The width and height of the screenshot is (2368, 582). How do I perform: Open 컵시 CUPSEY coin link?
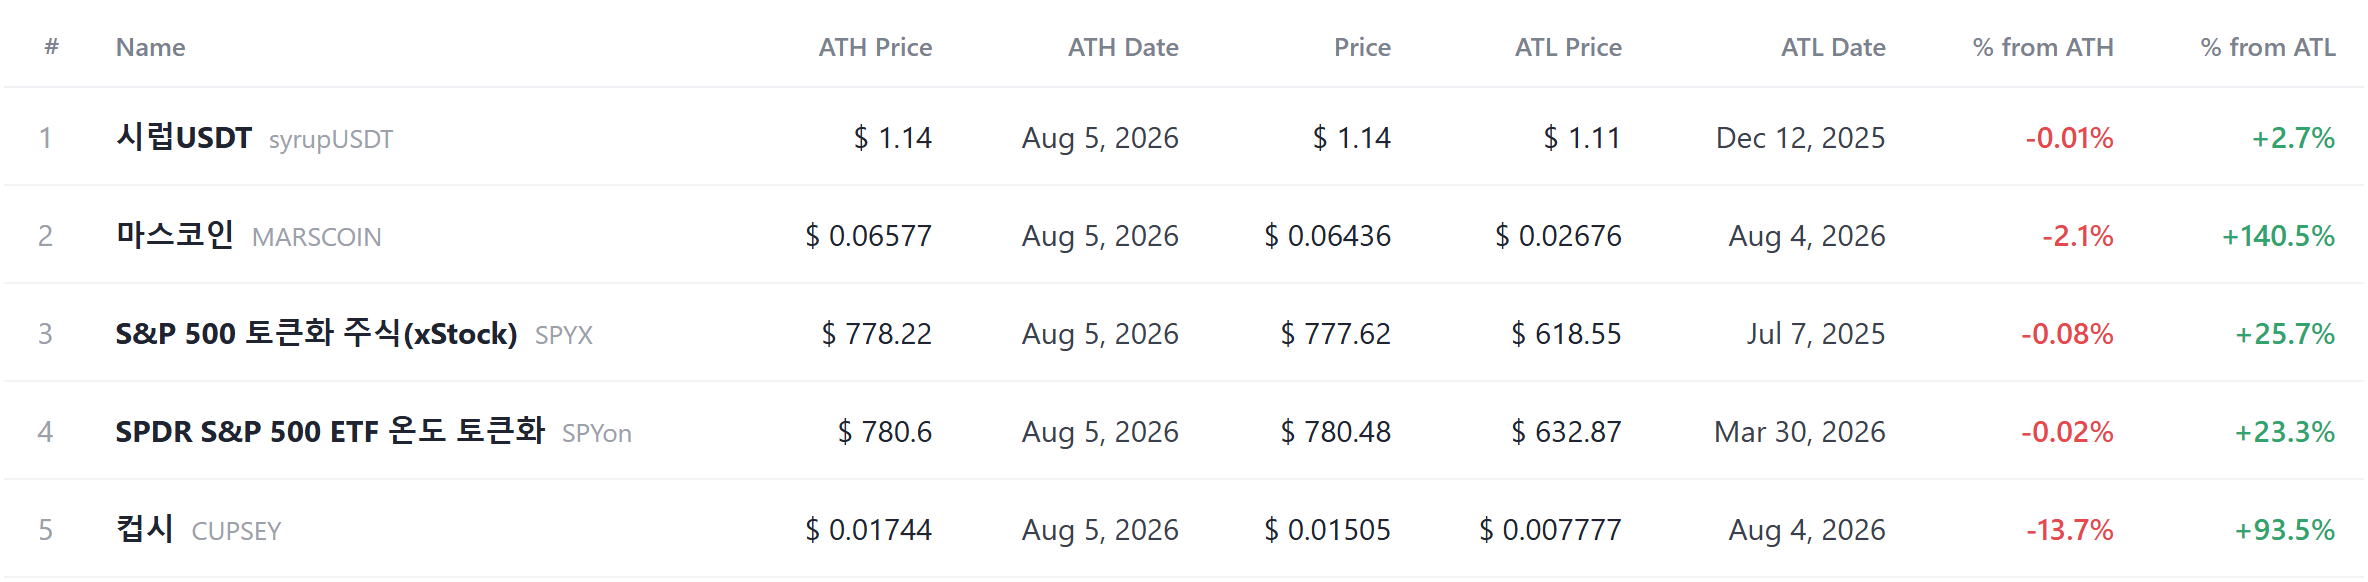tap(198, 529)
